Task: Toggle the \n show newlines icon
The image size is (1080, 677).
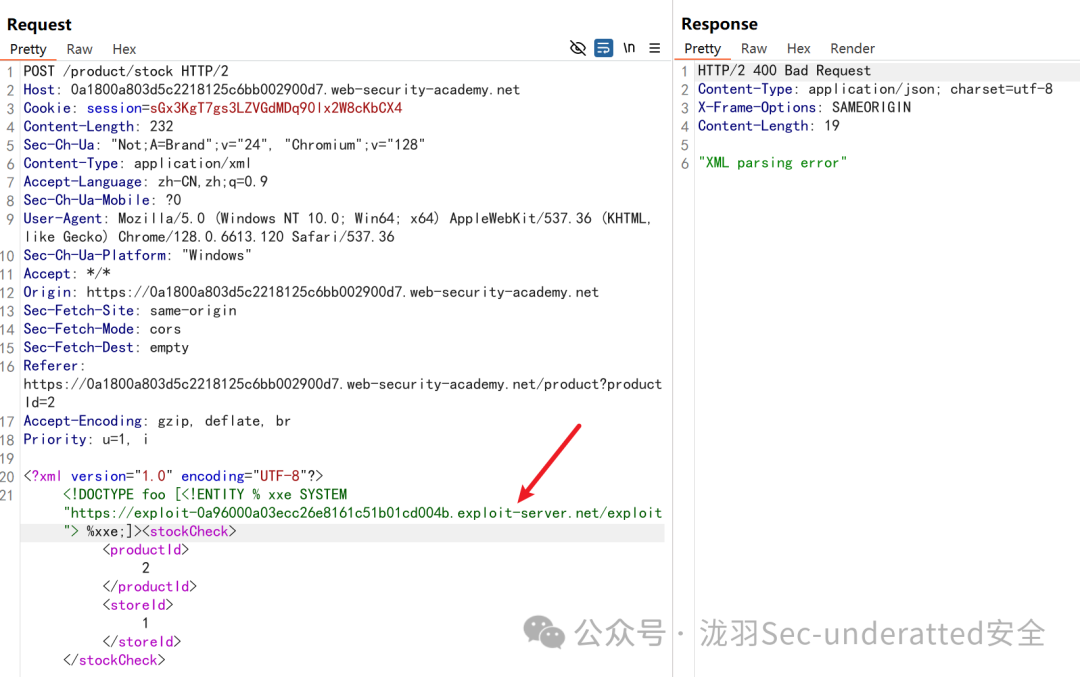Action: 629,48
